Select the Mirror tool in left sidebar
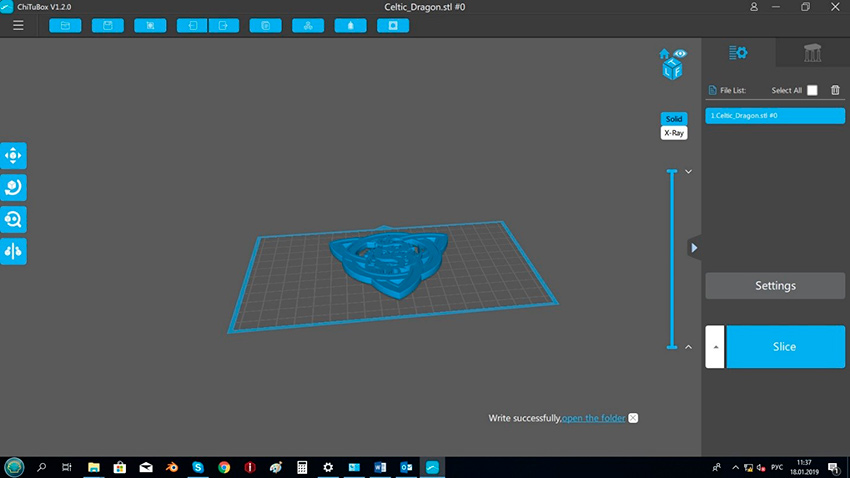The height and width of the screenshot is (478, 850). [x=14, y=252]
